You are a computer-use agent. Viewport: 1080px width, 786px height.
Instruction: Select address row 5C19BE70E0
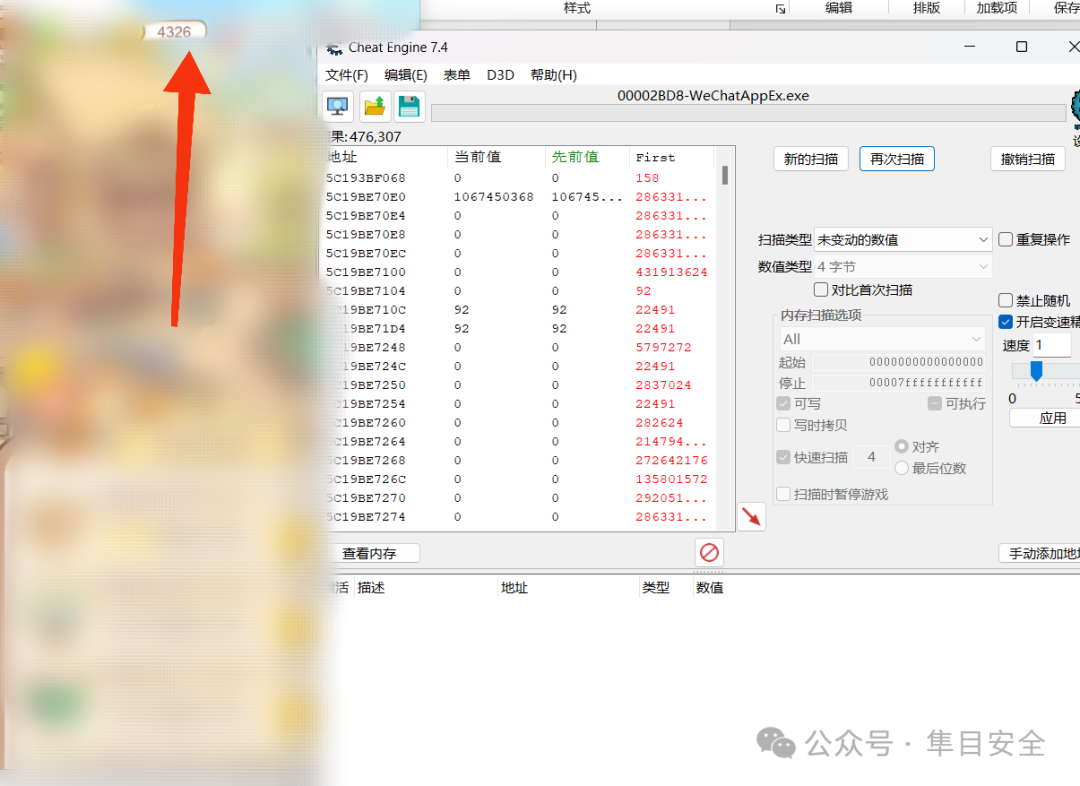point(520,197)
